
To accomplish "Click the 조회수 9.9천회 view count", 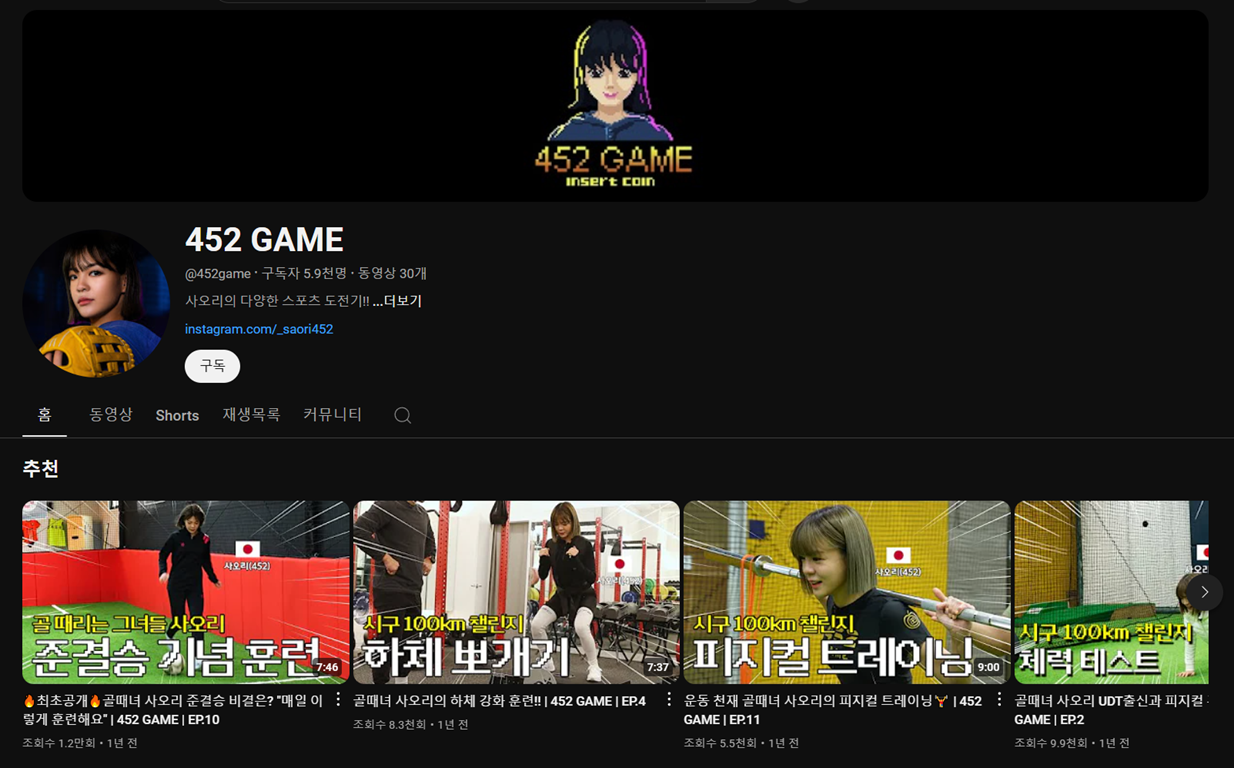I will pyautogui.click(x=1050, y=743).
